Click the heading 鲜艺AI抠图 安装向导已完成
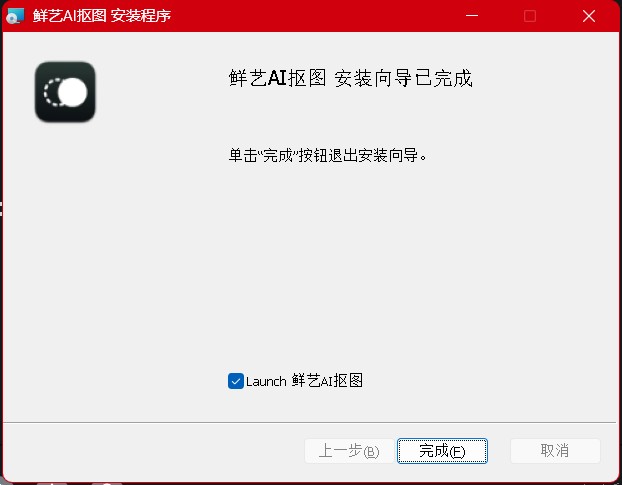Screen dimensions: 622x485 click(x=350, y=78)
